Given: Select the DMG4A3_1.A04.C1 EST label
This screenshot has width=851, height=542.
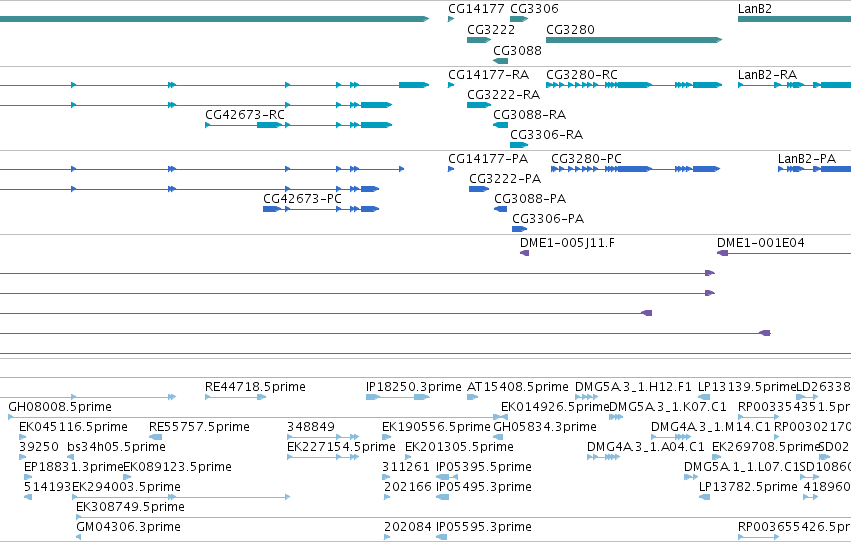Looking at the screenshot, I should (646, 447).
